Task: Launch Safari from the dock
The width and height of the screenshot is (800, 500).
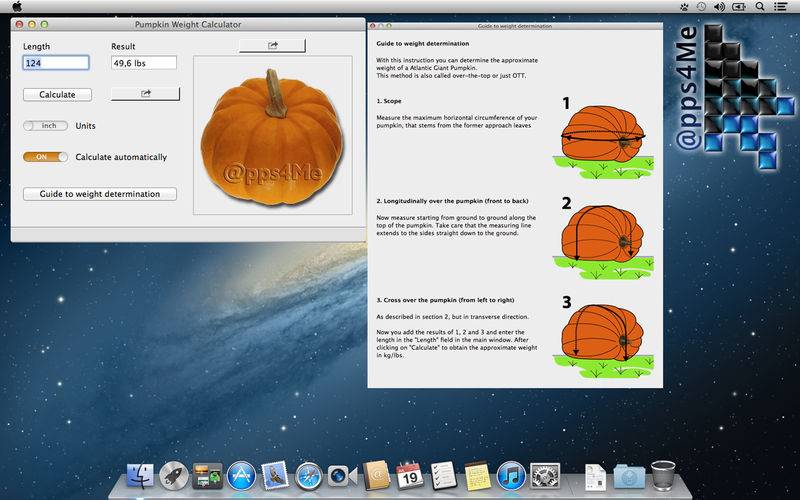Action: 308,476
